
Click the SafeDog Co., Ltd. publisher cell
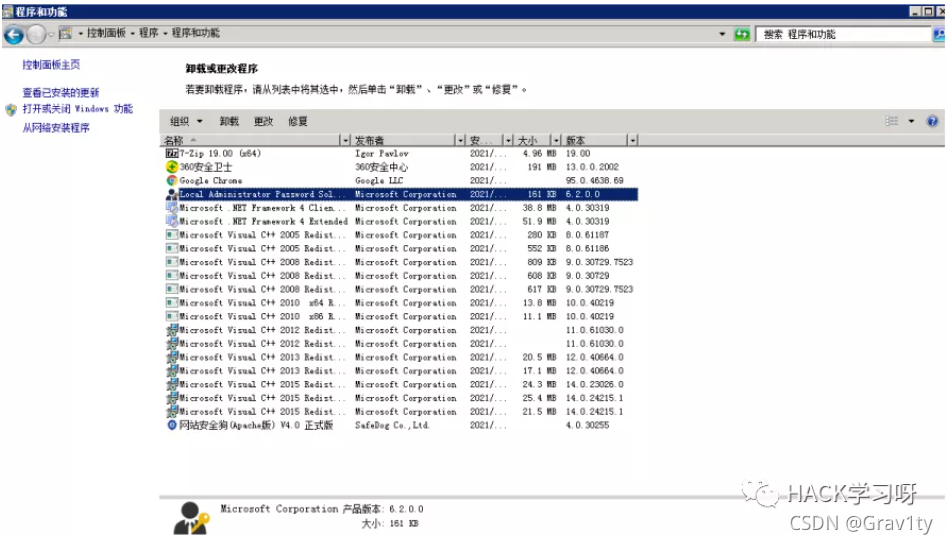tap(392, 425)
